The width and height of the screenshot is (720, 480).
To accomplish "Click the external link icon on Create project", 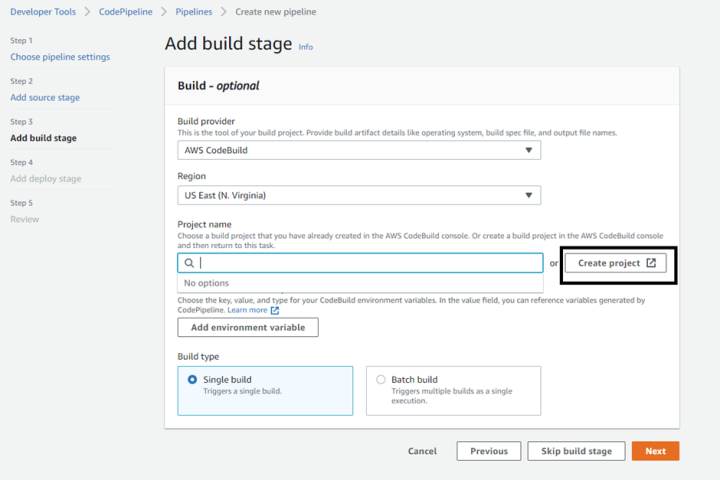I will point(651,263).
